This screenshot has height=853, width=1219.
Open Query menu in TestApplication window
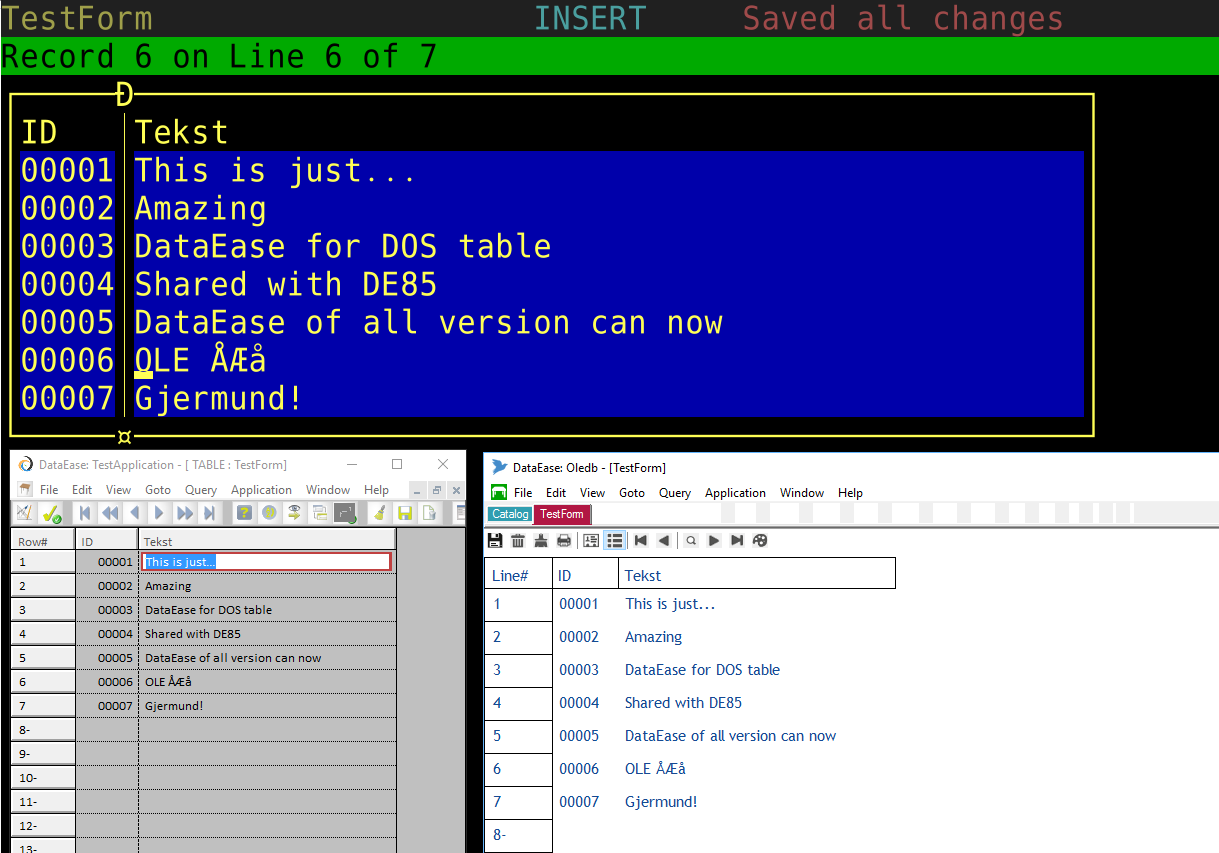tap(201, 490)
